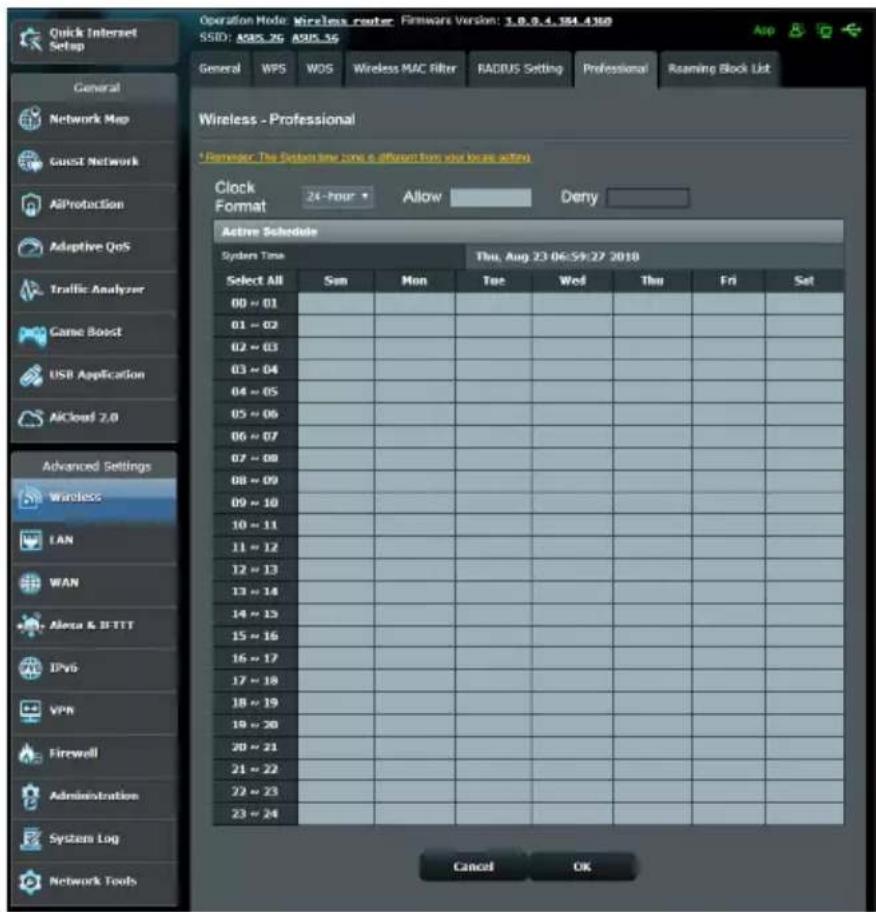Click the VPN monitor icon
Viewport: 876px width, 912px height.
[x=30, y=710]
